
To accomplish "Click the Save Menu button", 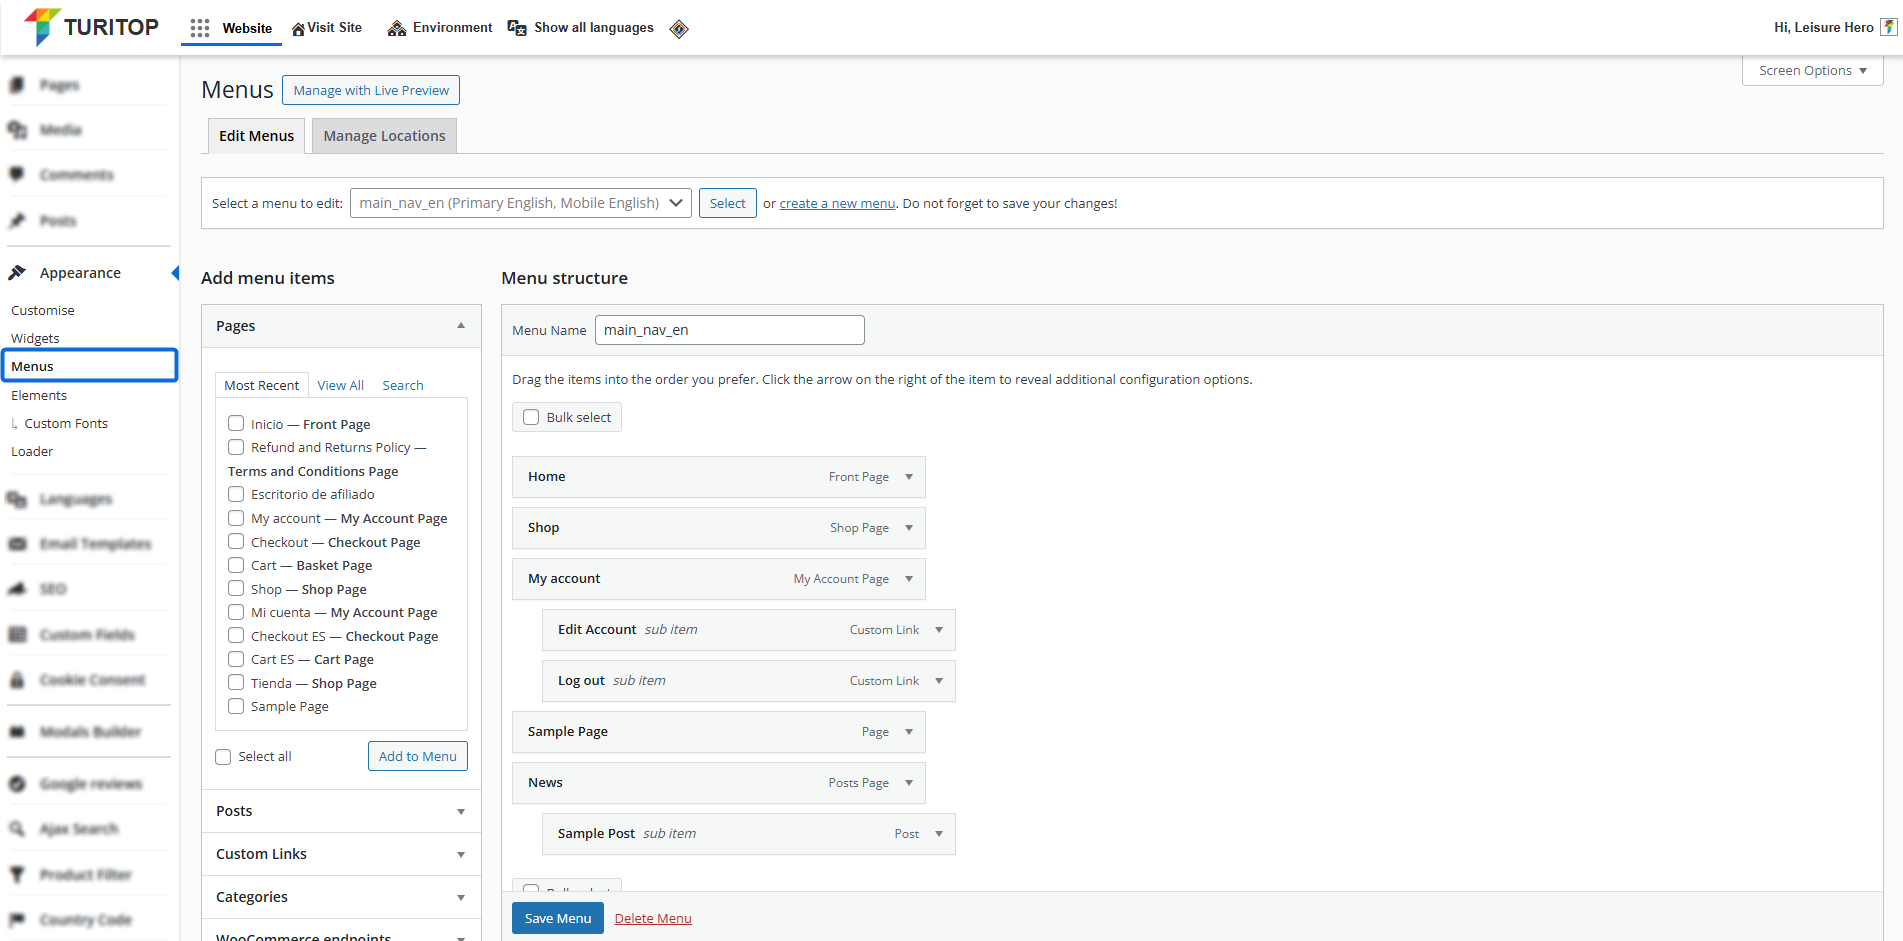I will pyautogui.click(x=557, y=918).
